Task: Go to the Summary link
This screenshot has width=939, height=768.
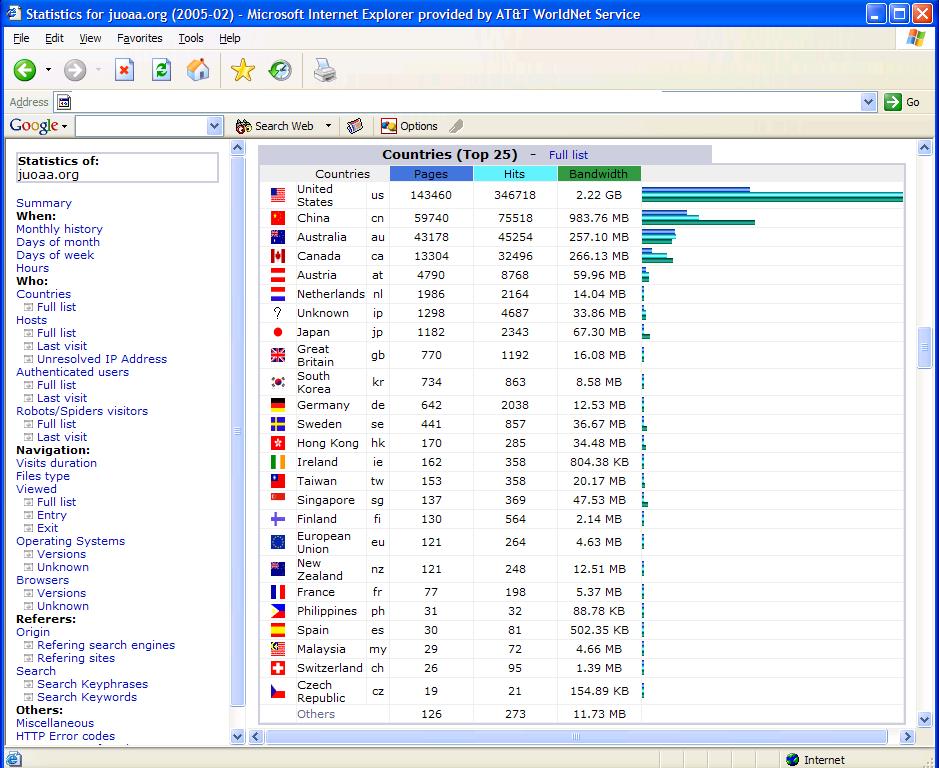Action: point(44,203)
